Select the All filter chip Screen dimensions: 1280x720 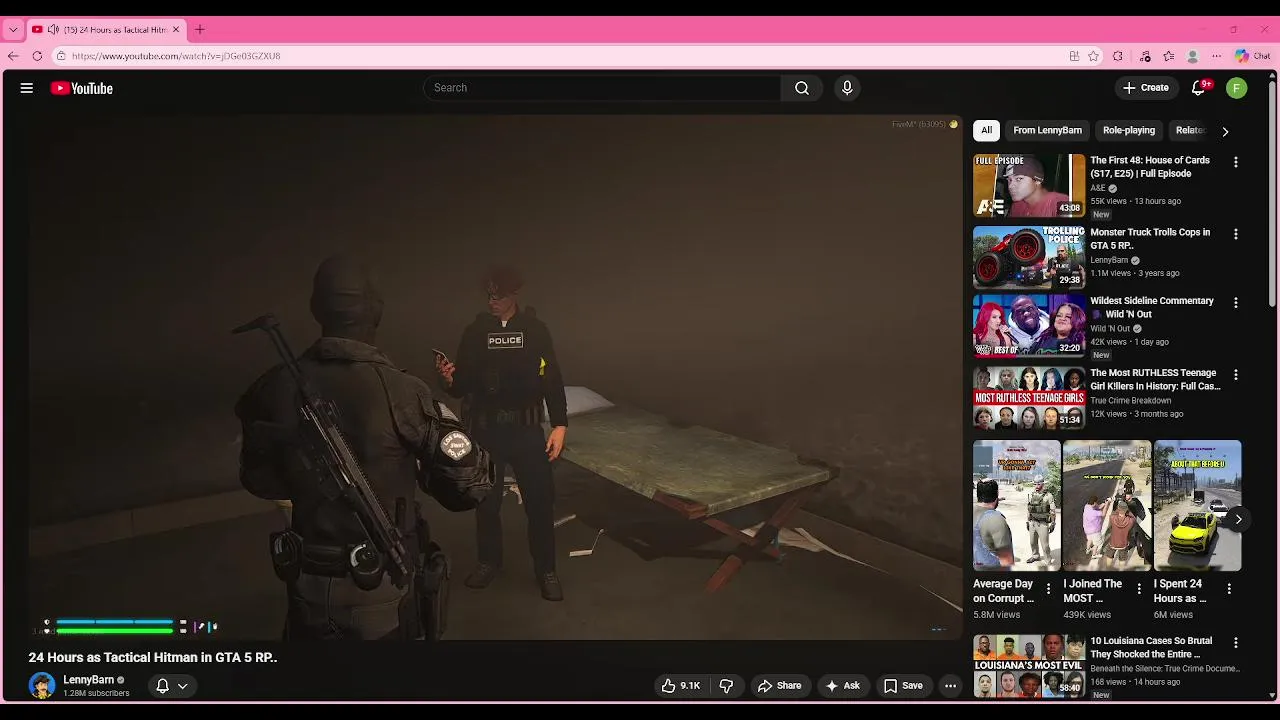[986, 130]
